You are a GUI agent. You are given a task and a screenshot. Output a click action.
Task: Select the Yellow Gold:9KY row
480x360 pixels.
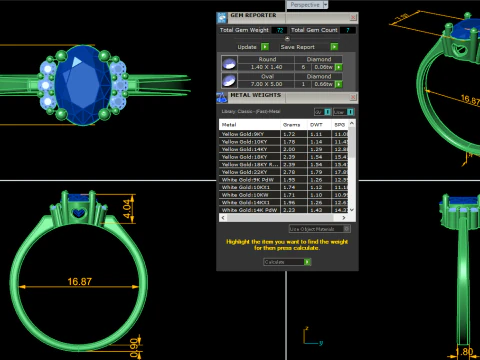[283, 134]
